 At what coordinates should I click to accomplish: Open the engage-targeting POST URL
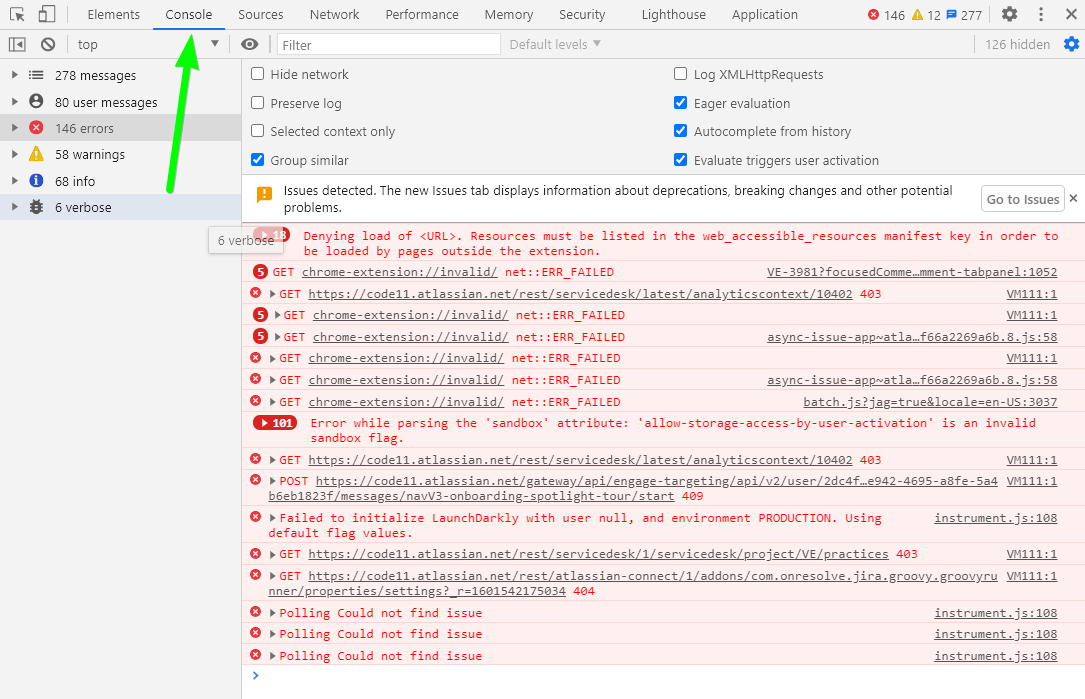point(633,488)
